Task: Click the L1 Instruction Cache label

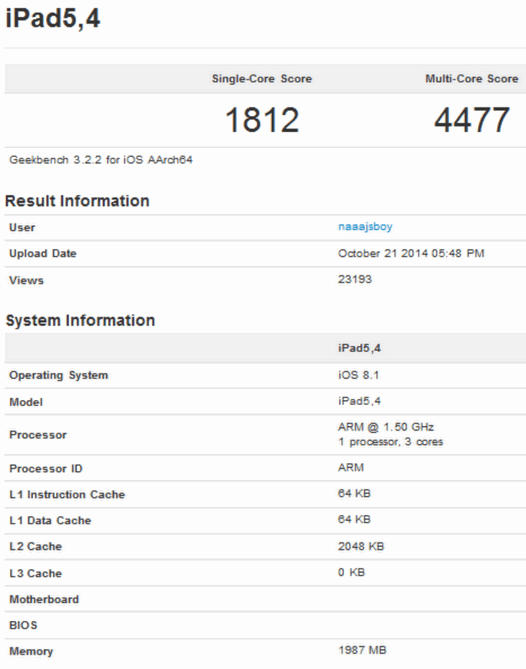Action: click(x=67, y=494)
